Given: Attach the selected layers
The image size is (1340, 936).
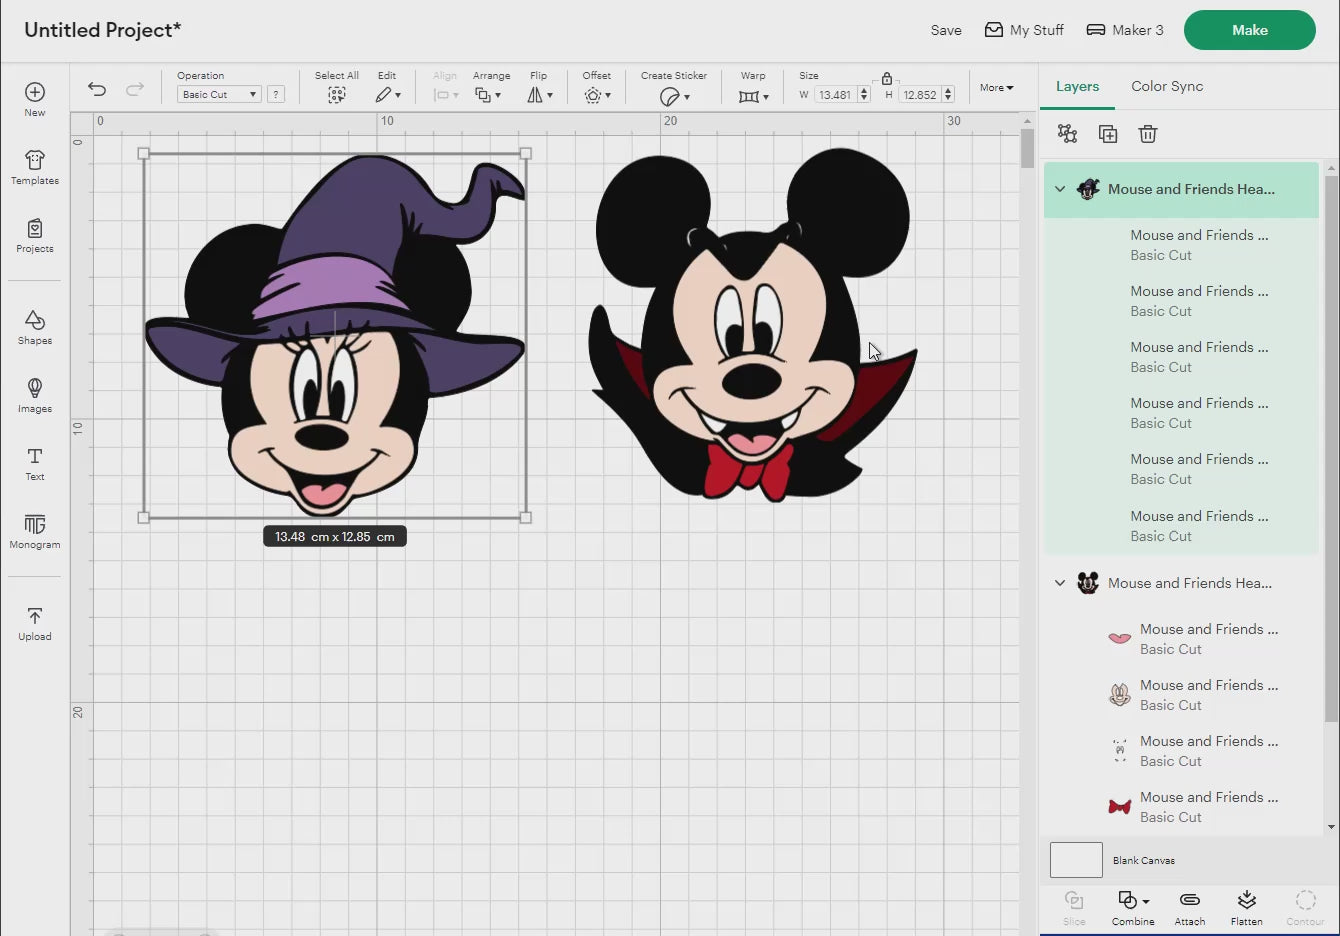Looking at the screenshot, I should (x=1190, y=908).
